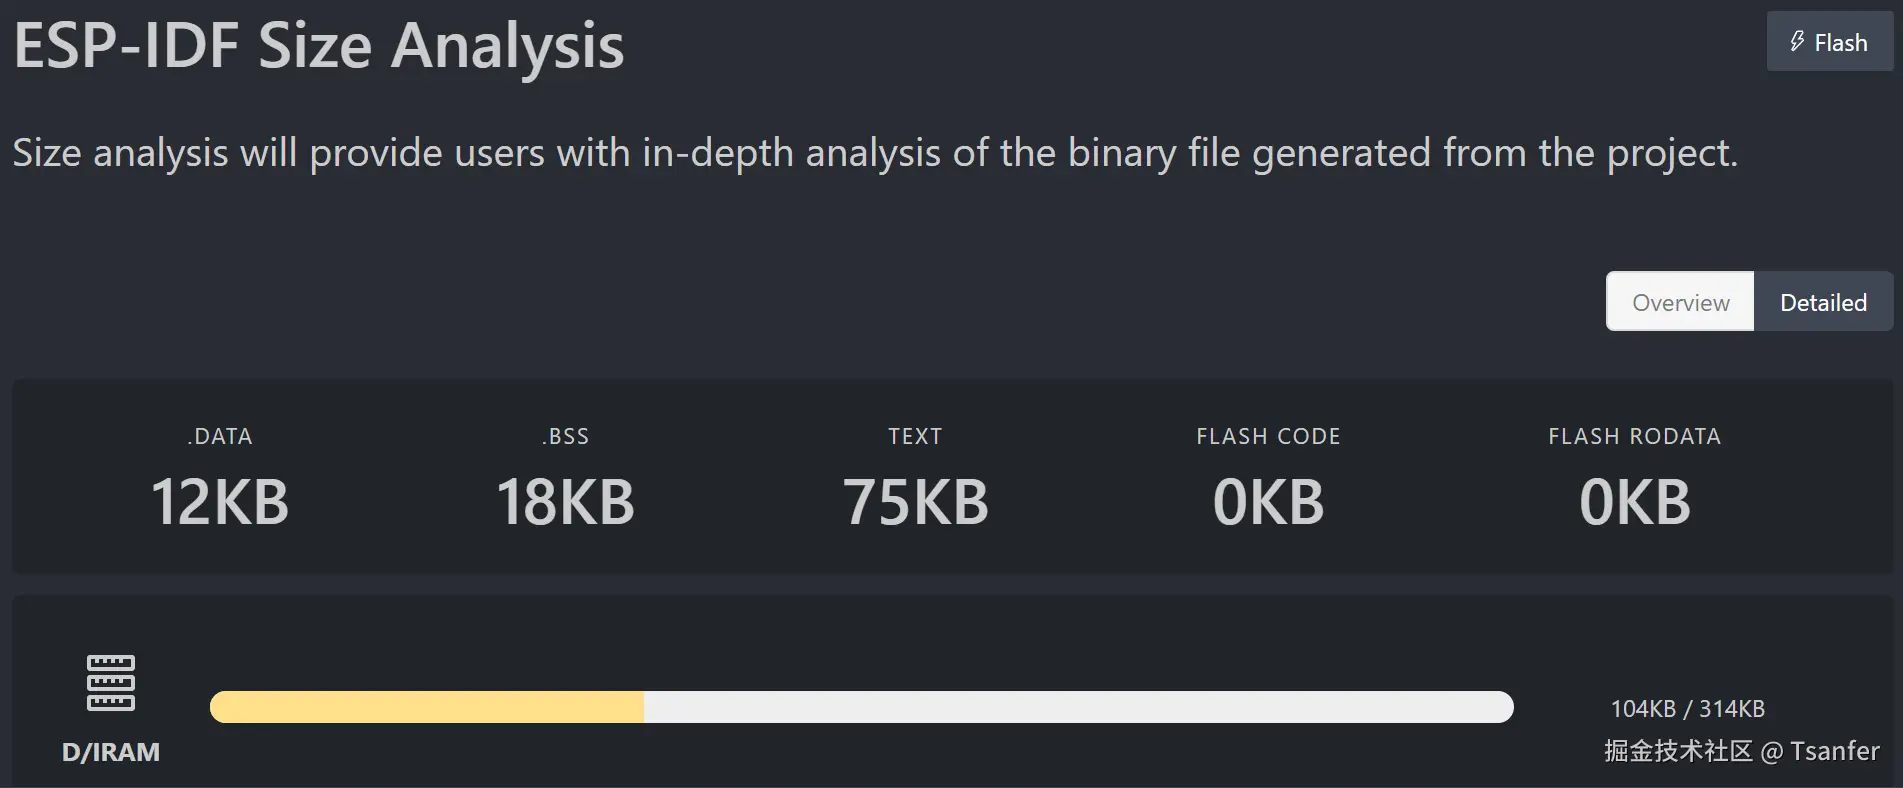Click the lightning bolt flash icon

pos(1797,42)
